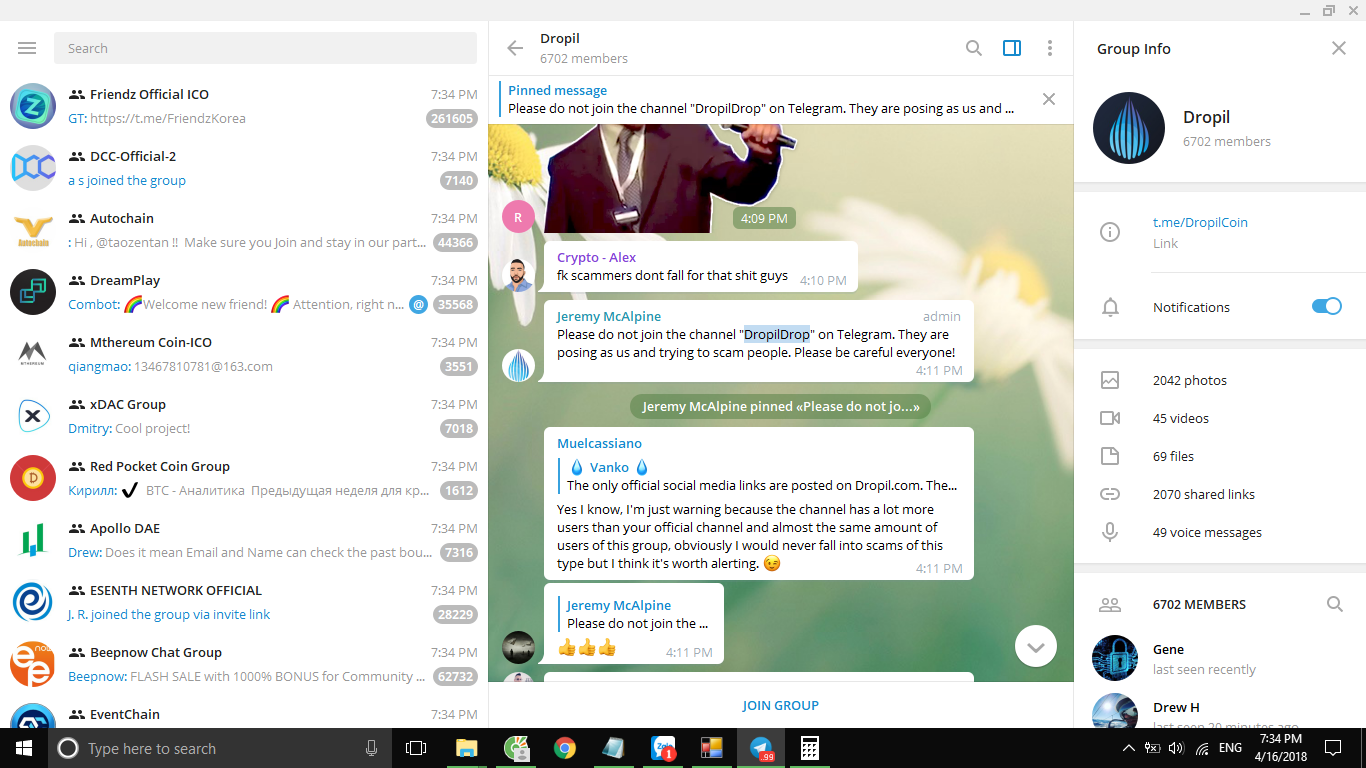
Task: Click the info circle icon beside the link
Action: (1109, 232)
